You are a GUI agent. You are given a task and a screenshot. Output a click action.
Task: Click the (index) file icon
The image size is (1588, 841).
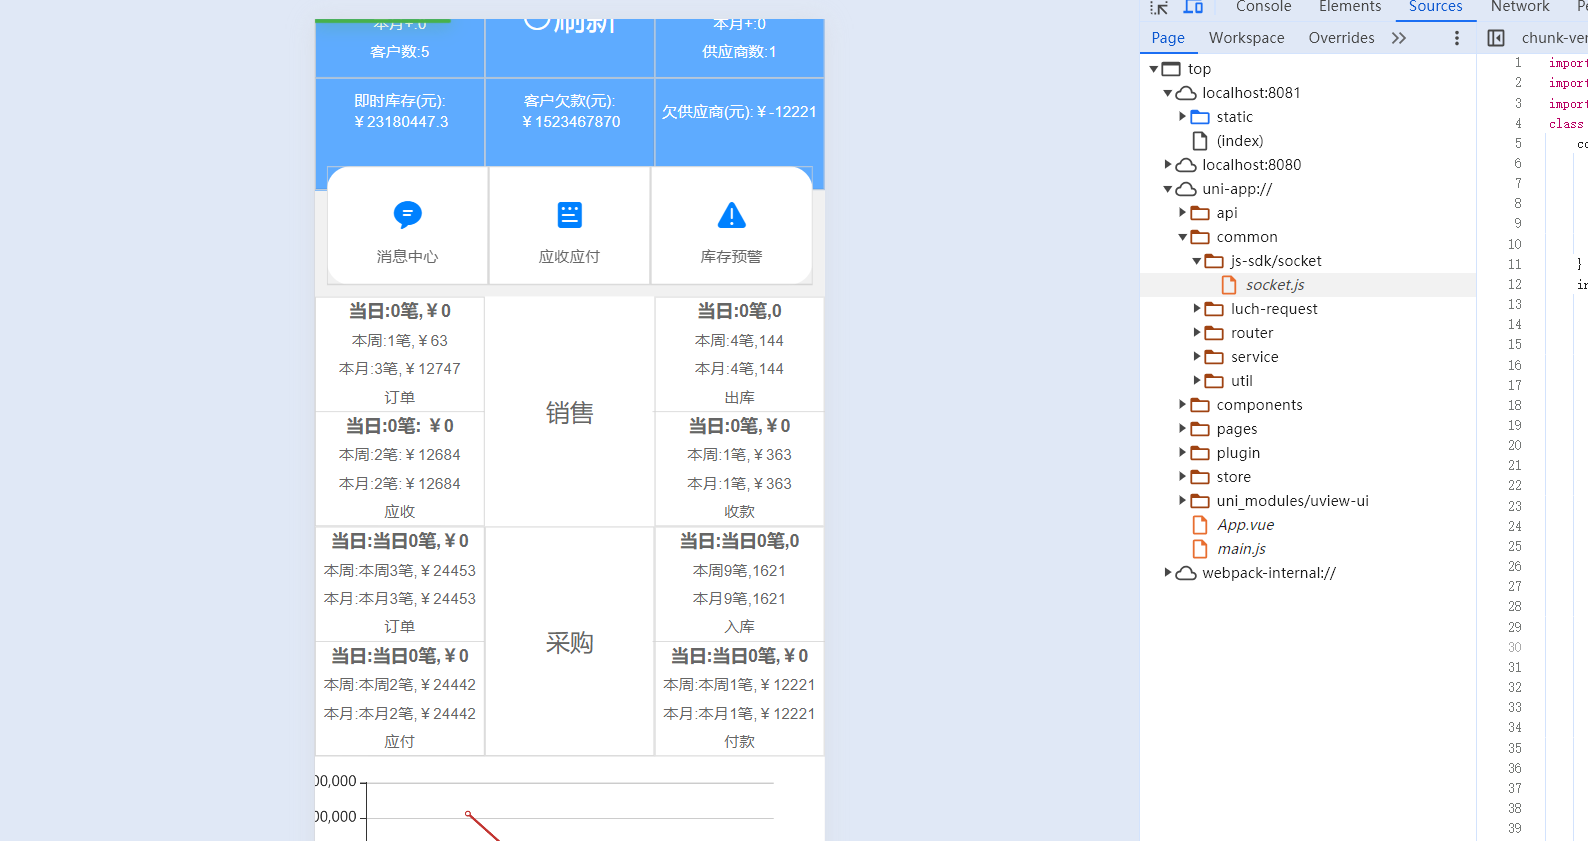tap(1200, 141)
